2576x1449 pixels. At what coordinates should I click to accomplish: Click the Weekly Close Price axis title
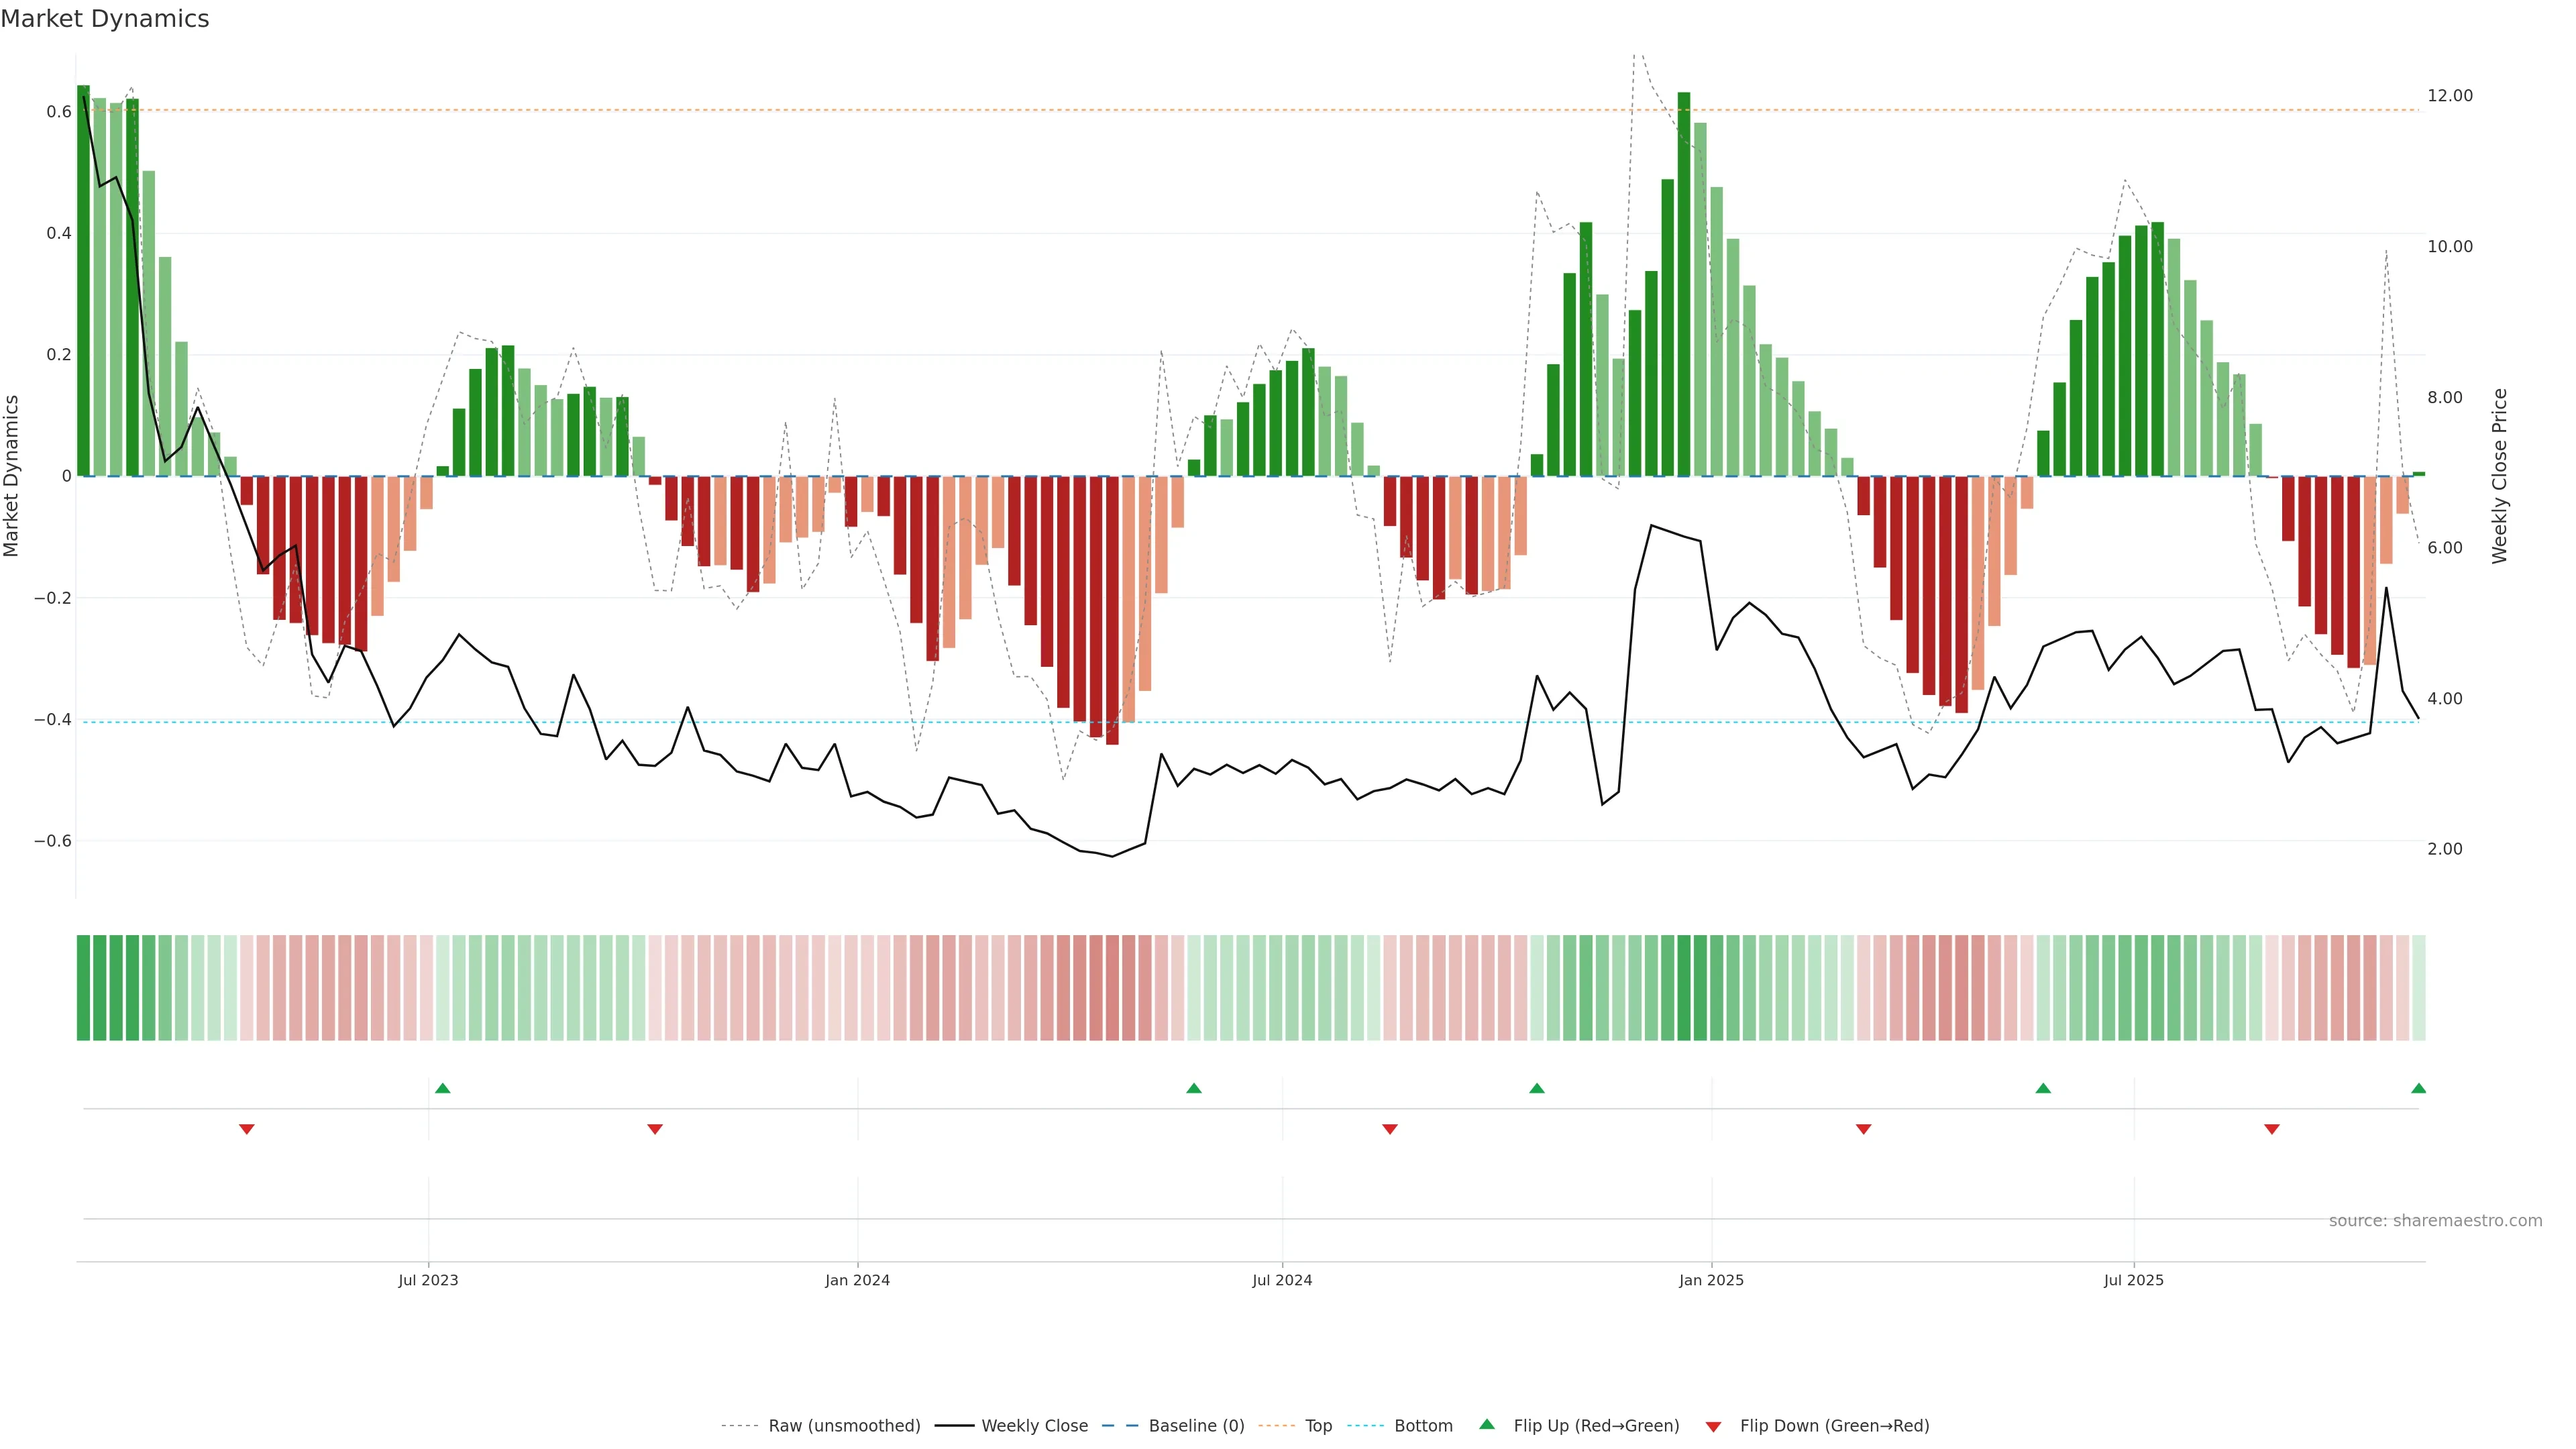[x=2499, y=476]
